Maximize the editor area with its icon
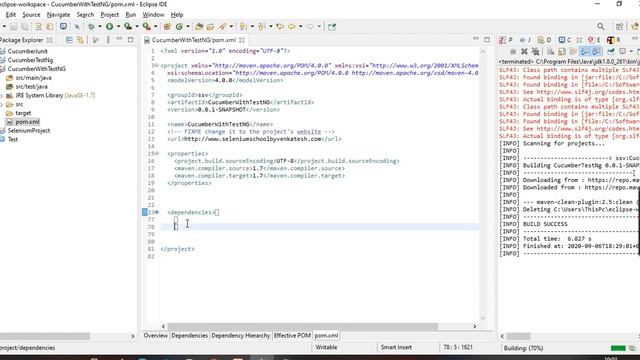Screen dimensions: 640x360 tap(487, 40)
